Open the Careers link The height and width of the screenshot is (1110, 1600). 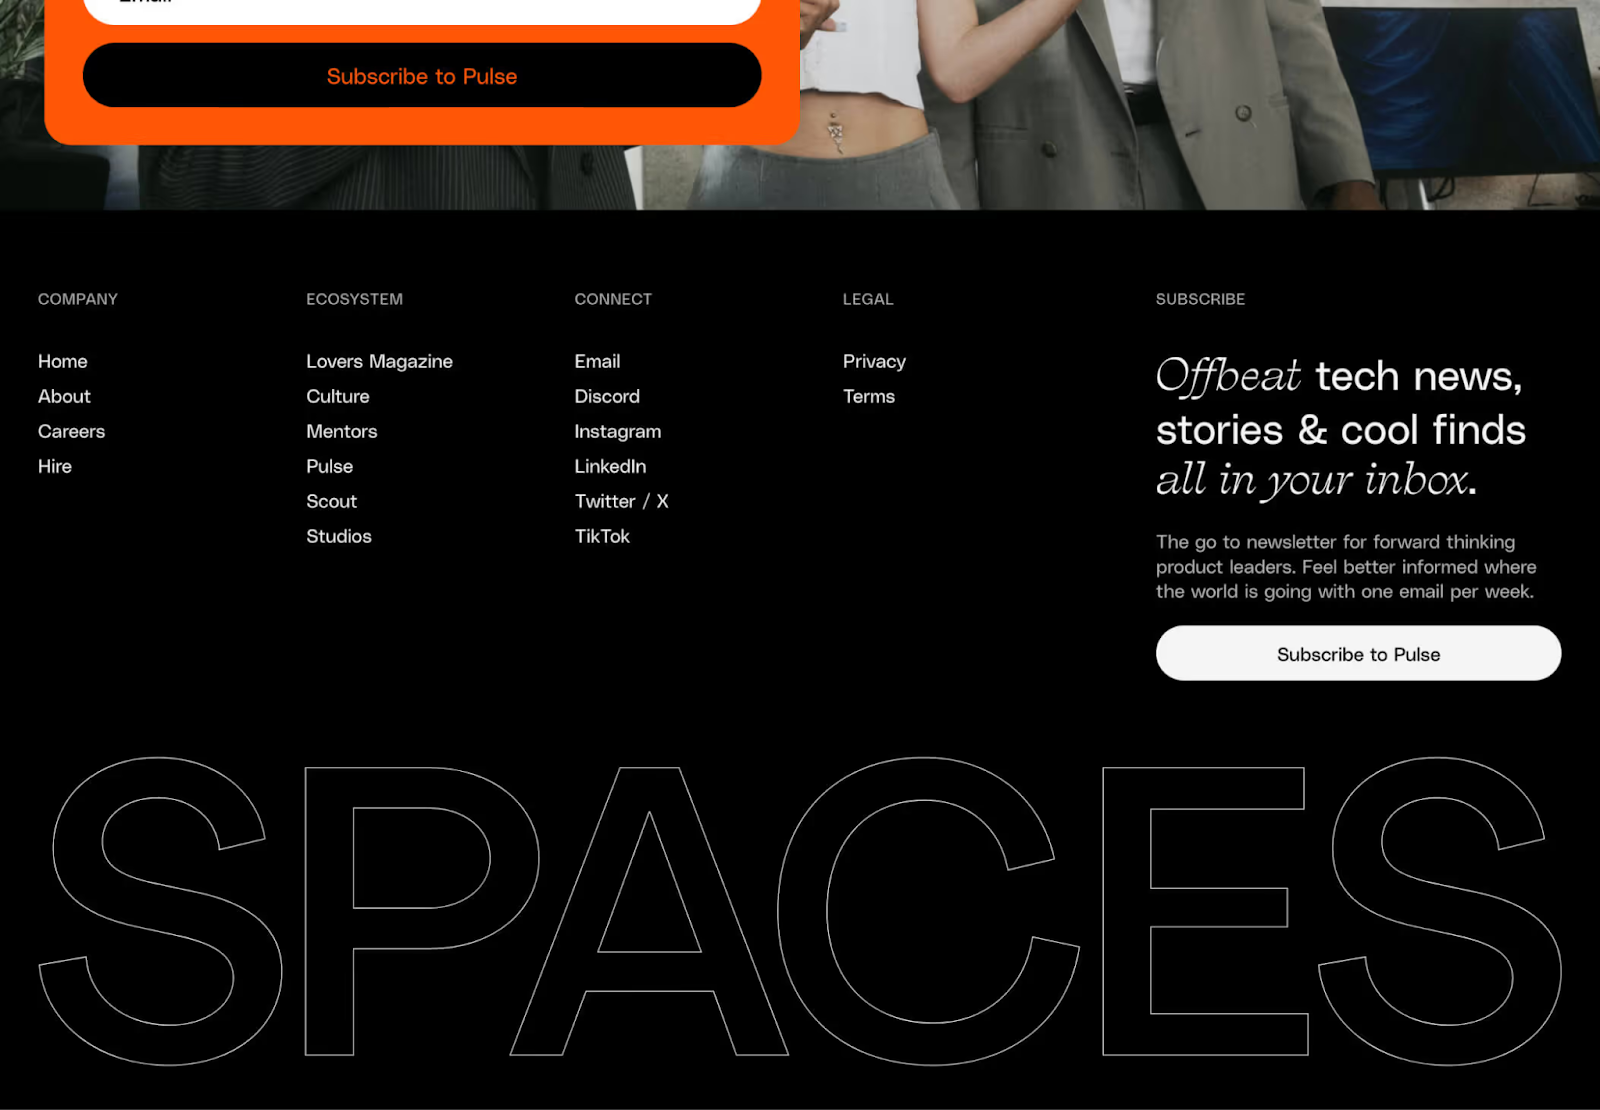coord(71,431)
